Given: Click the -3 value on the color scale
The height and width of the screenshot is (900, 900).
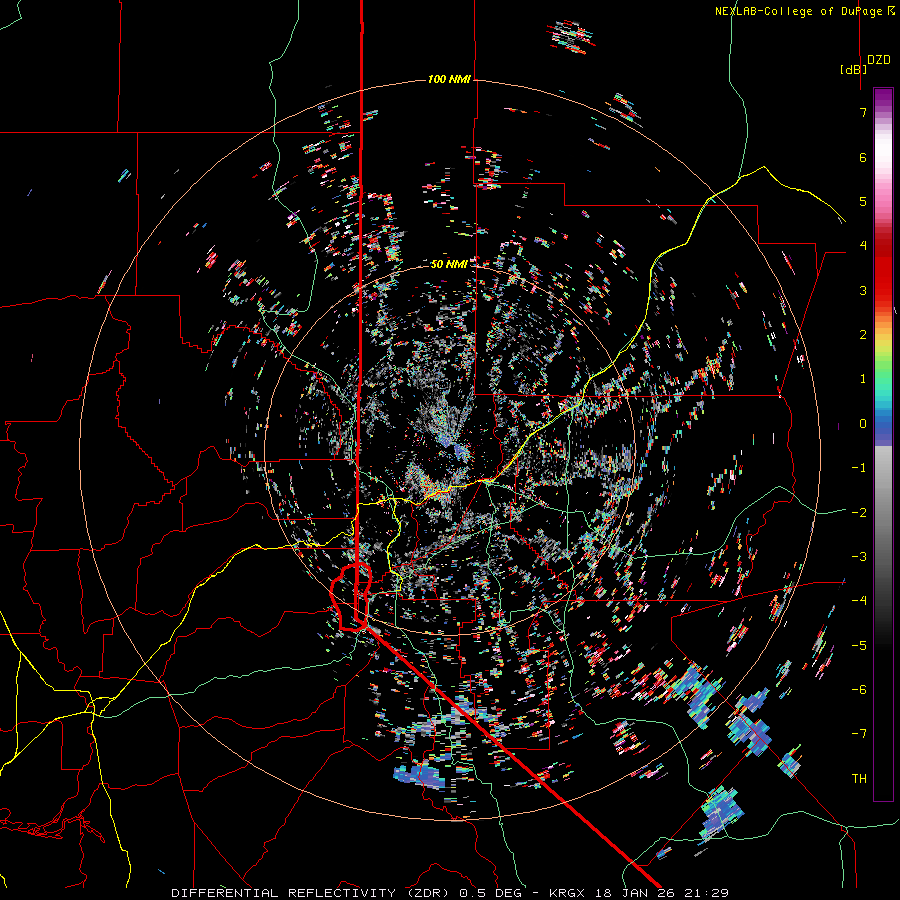Looking at the screenshot, I should [859, 557].
